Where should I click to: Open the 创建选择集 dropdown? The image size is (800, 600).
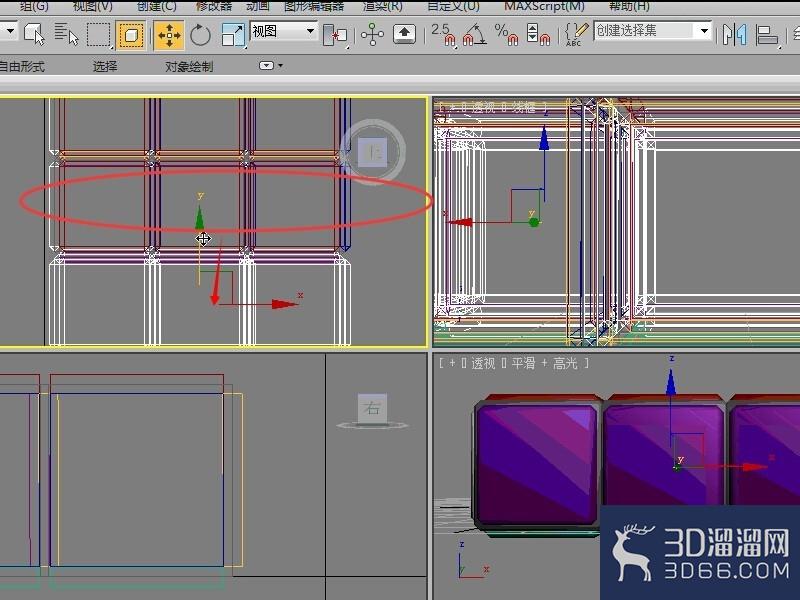pos(653,31)
